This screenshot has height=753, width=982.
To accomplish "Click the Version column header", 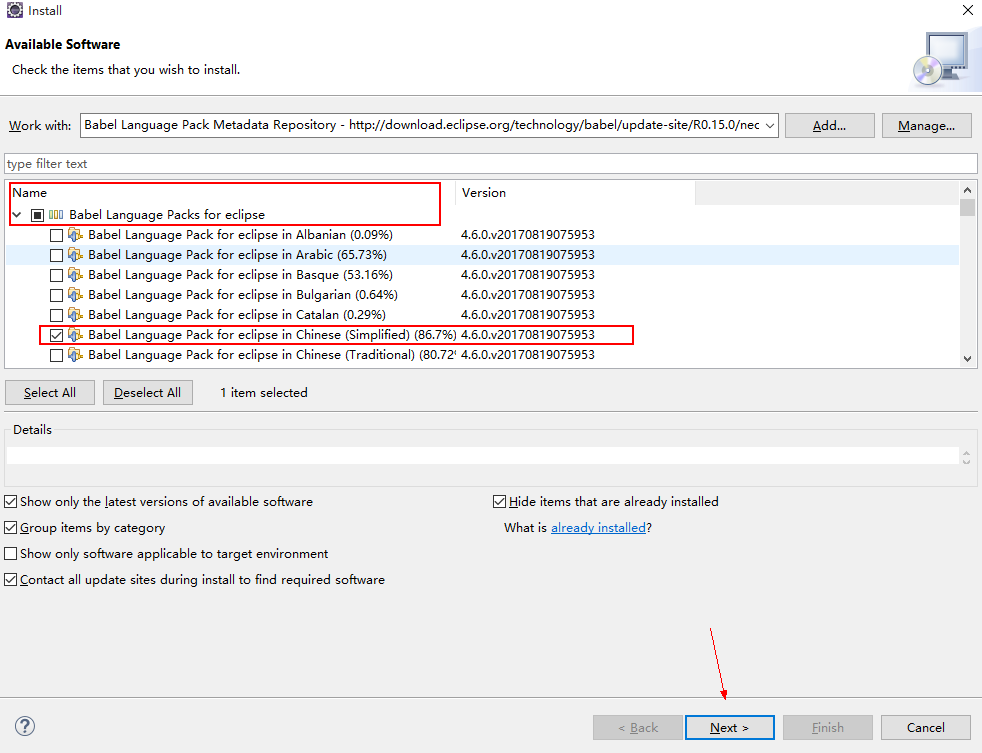I will pos(576,193).
